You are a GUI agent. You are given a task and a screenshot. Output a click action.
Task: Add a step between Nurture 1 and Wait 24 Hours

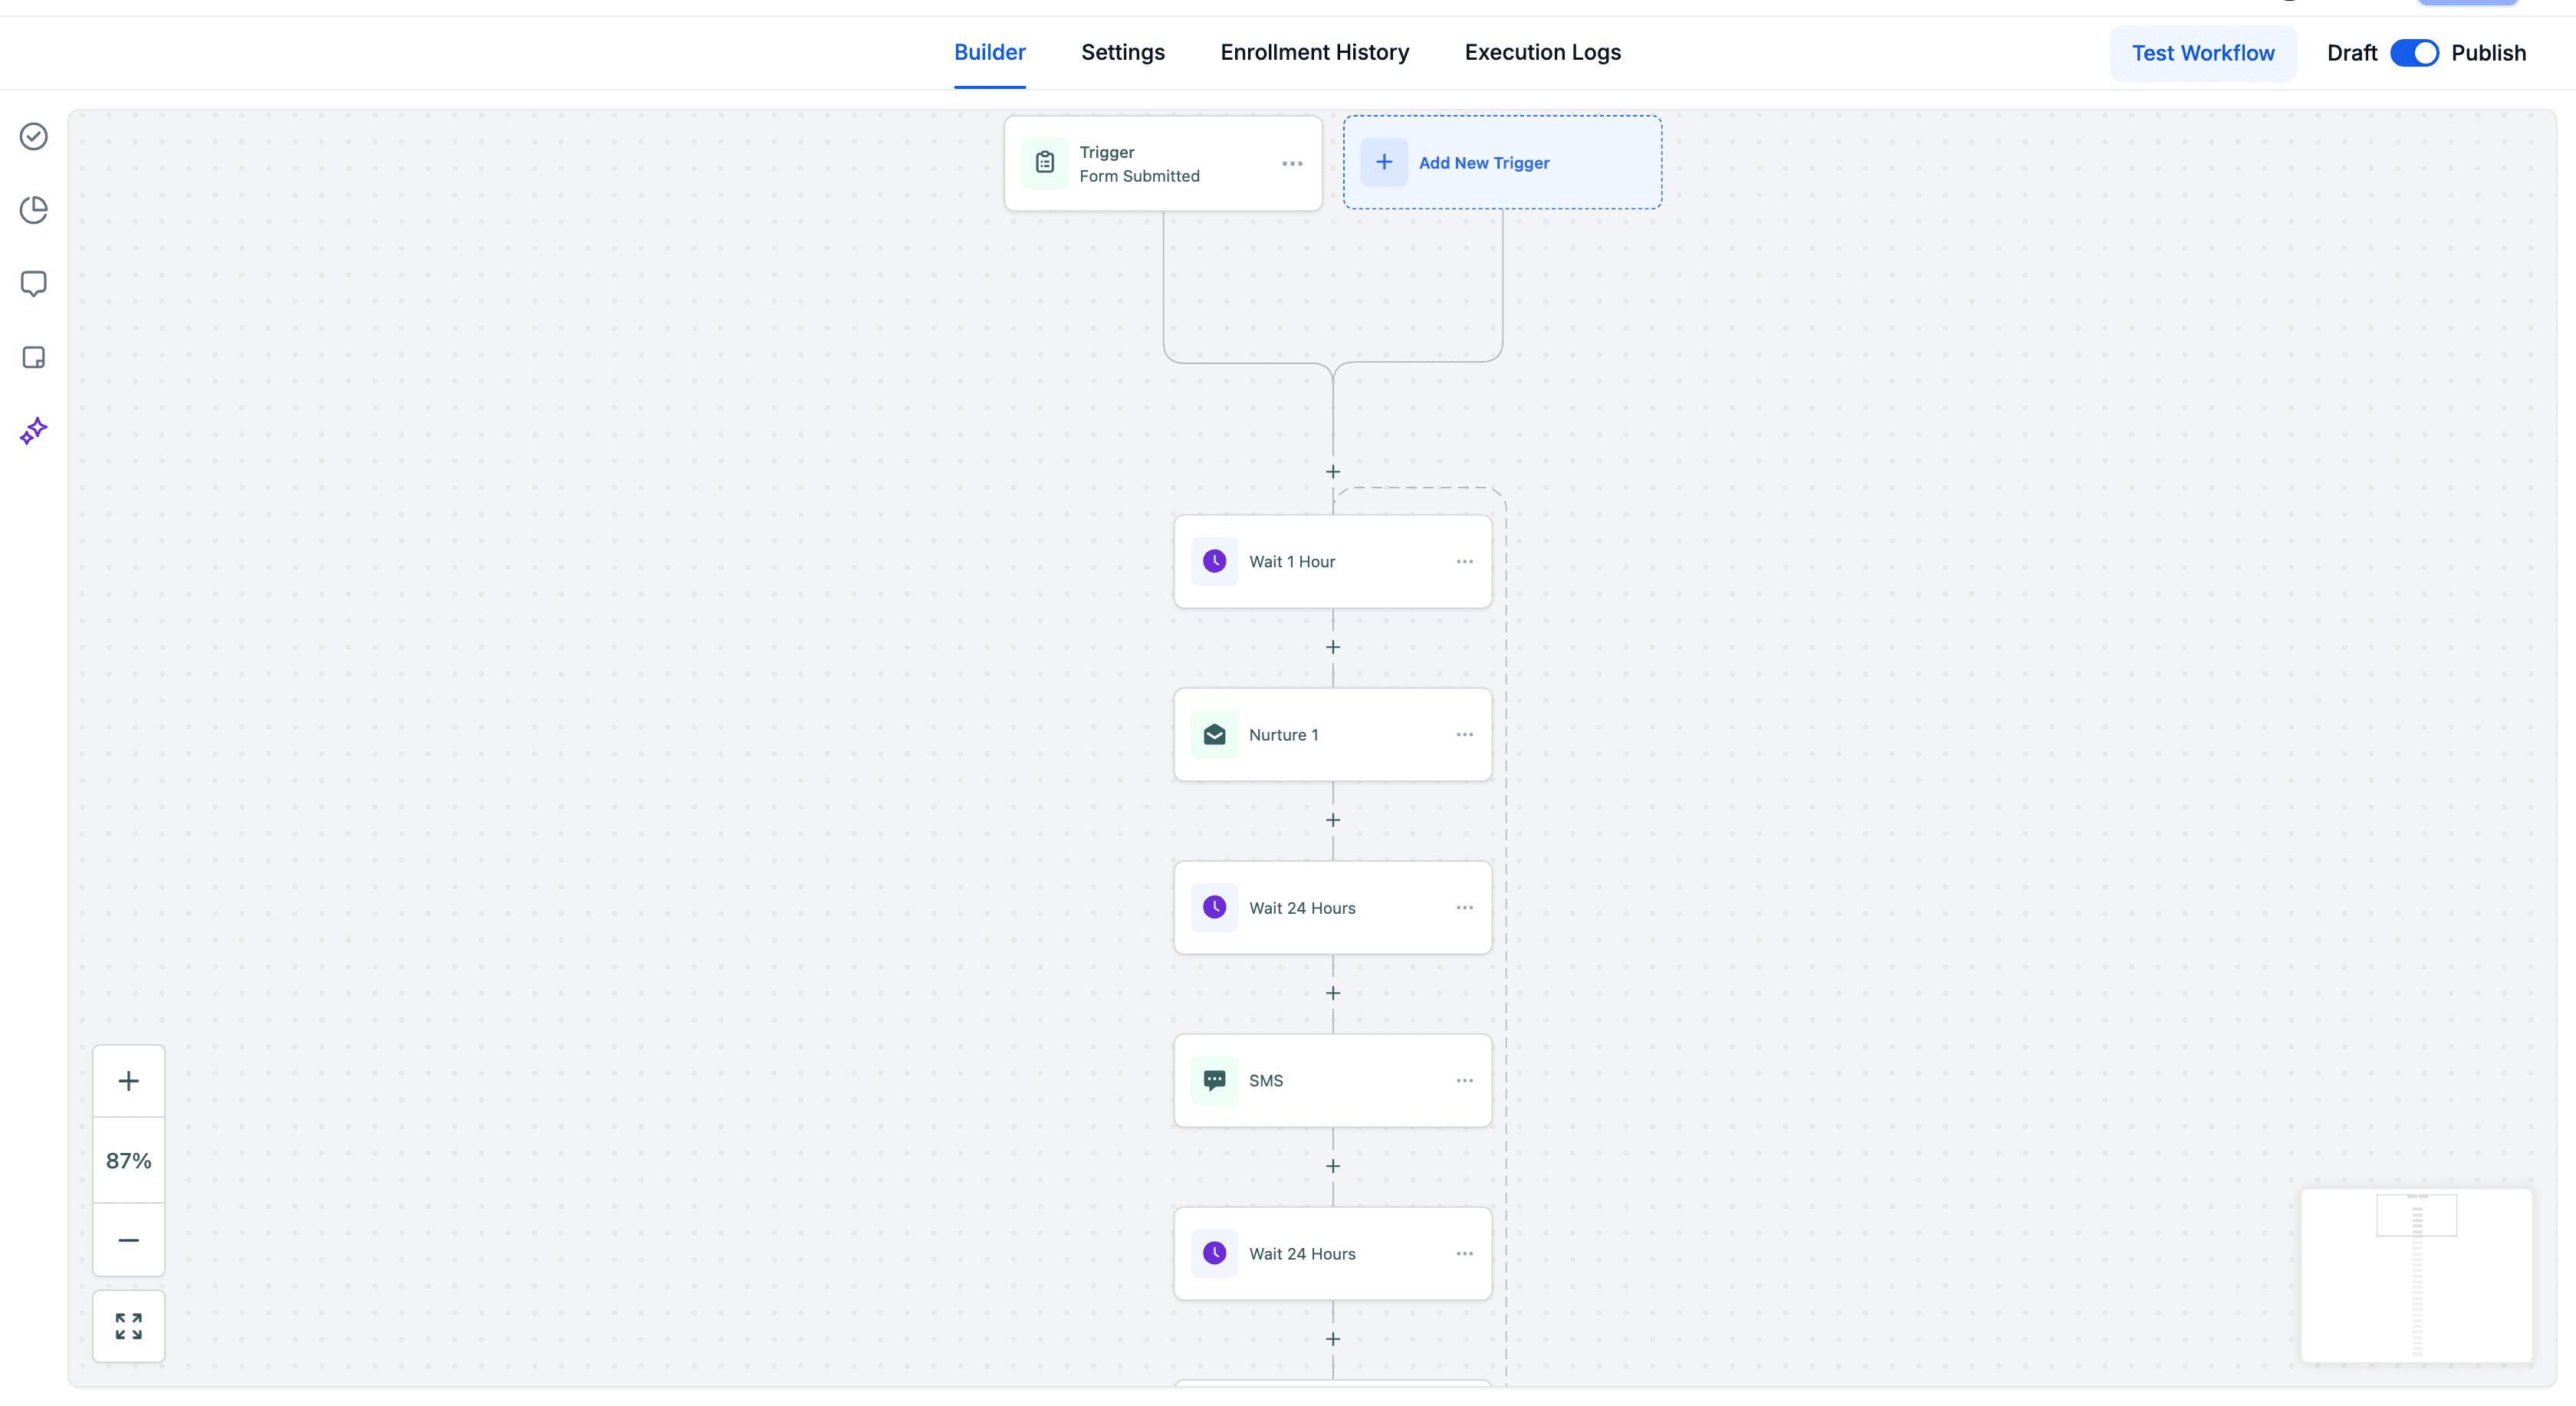[x=1333, y=820]
